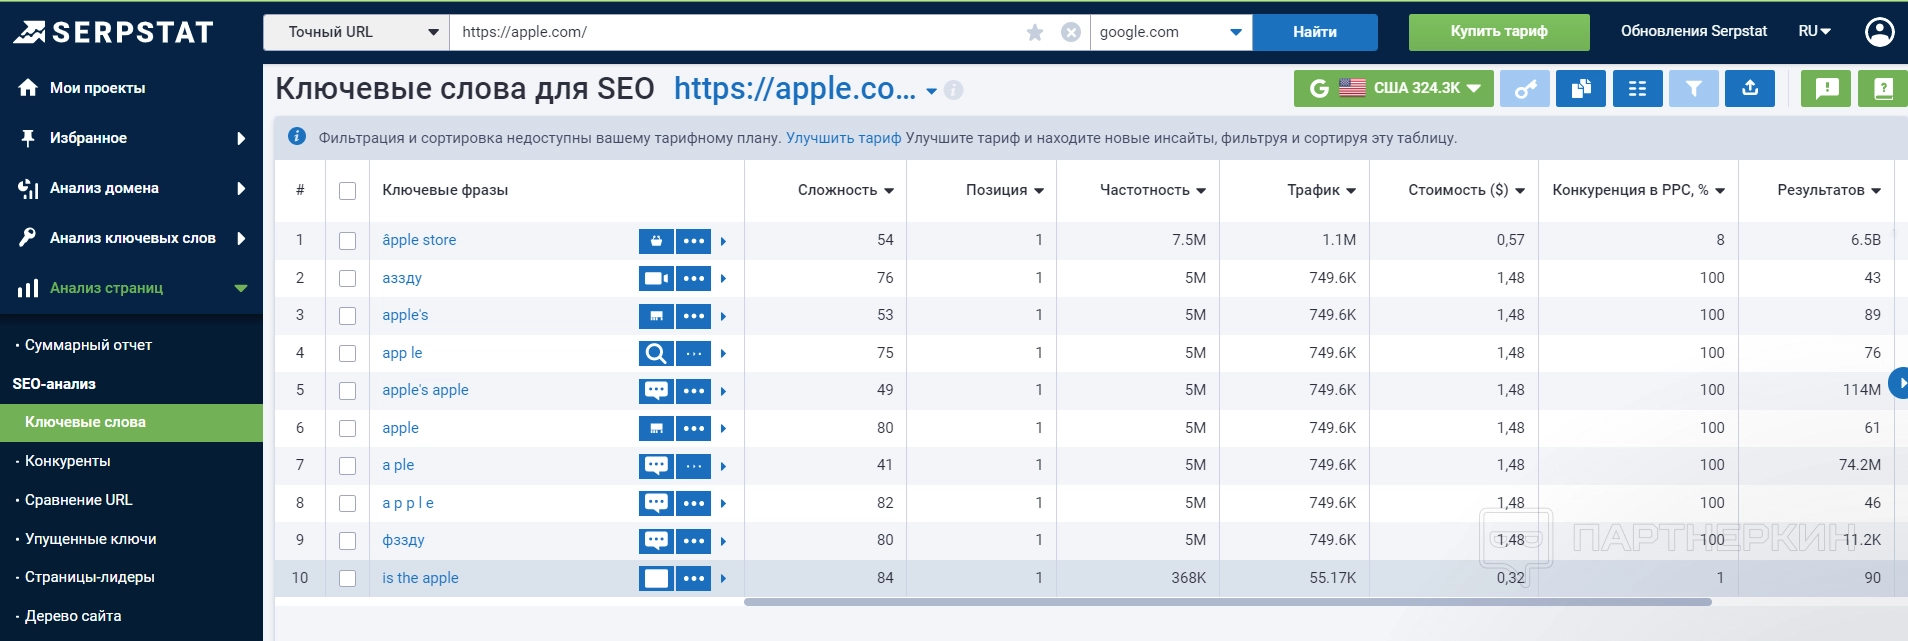Check the box for a ple row
1908x641 pixels.
[x=347, y=466]
